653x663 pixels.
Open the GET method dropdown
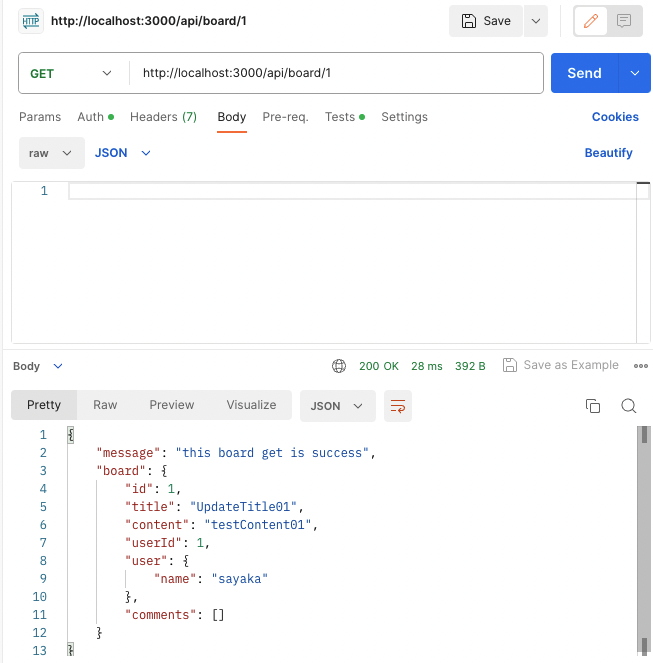coord(71,73)
